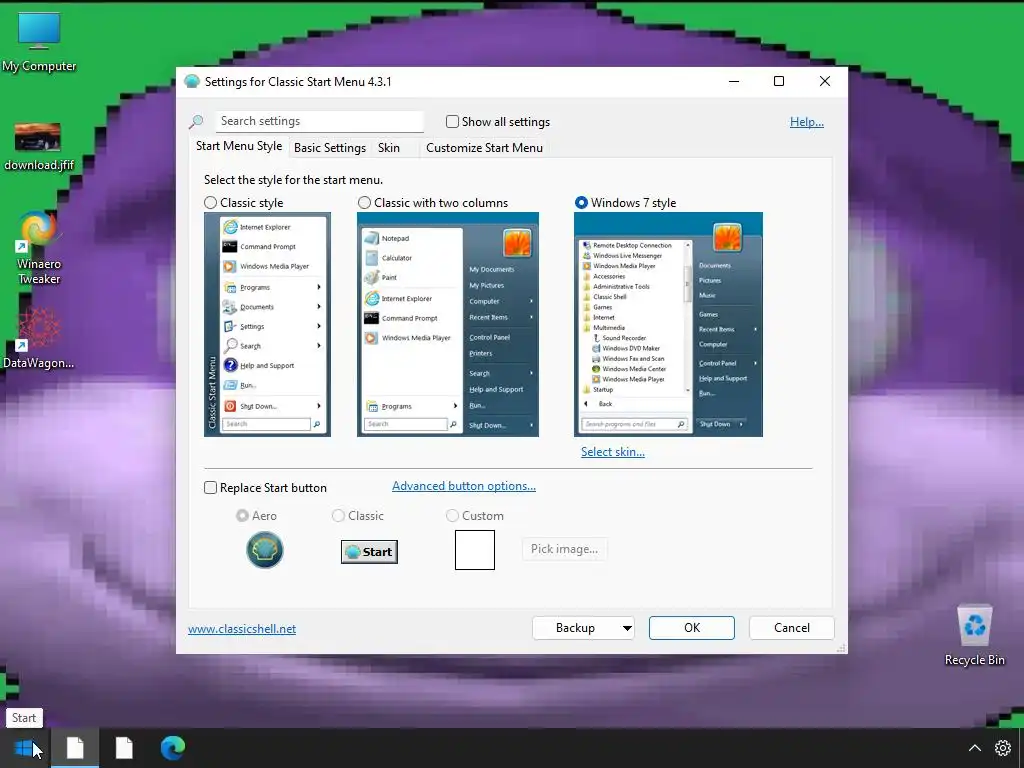Switch to the Skin tab
This screenshot has width=1024, height=768.
click(x=389, y=148)
